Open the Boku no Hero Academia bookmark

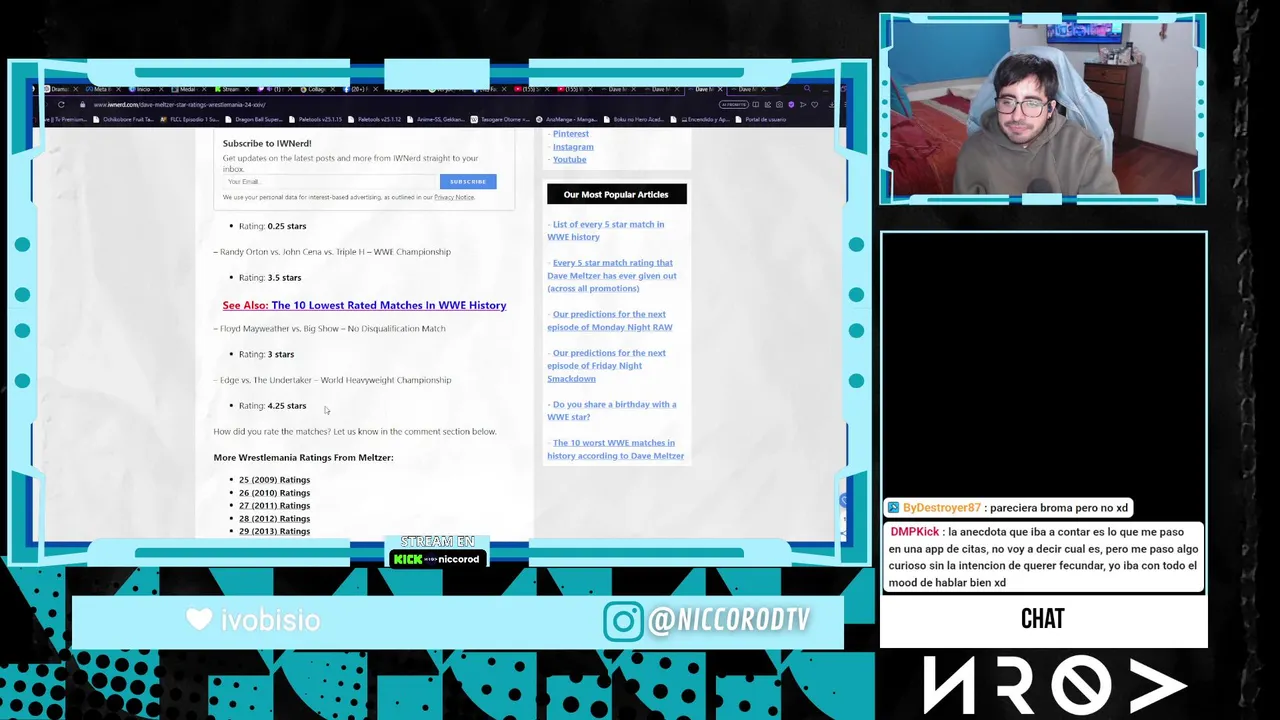pos(634,119)
